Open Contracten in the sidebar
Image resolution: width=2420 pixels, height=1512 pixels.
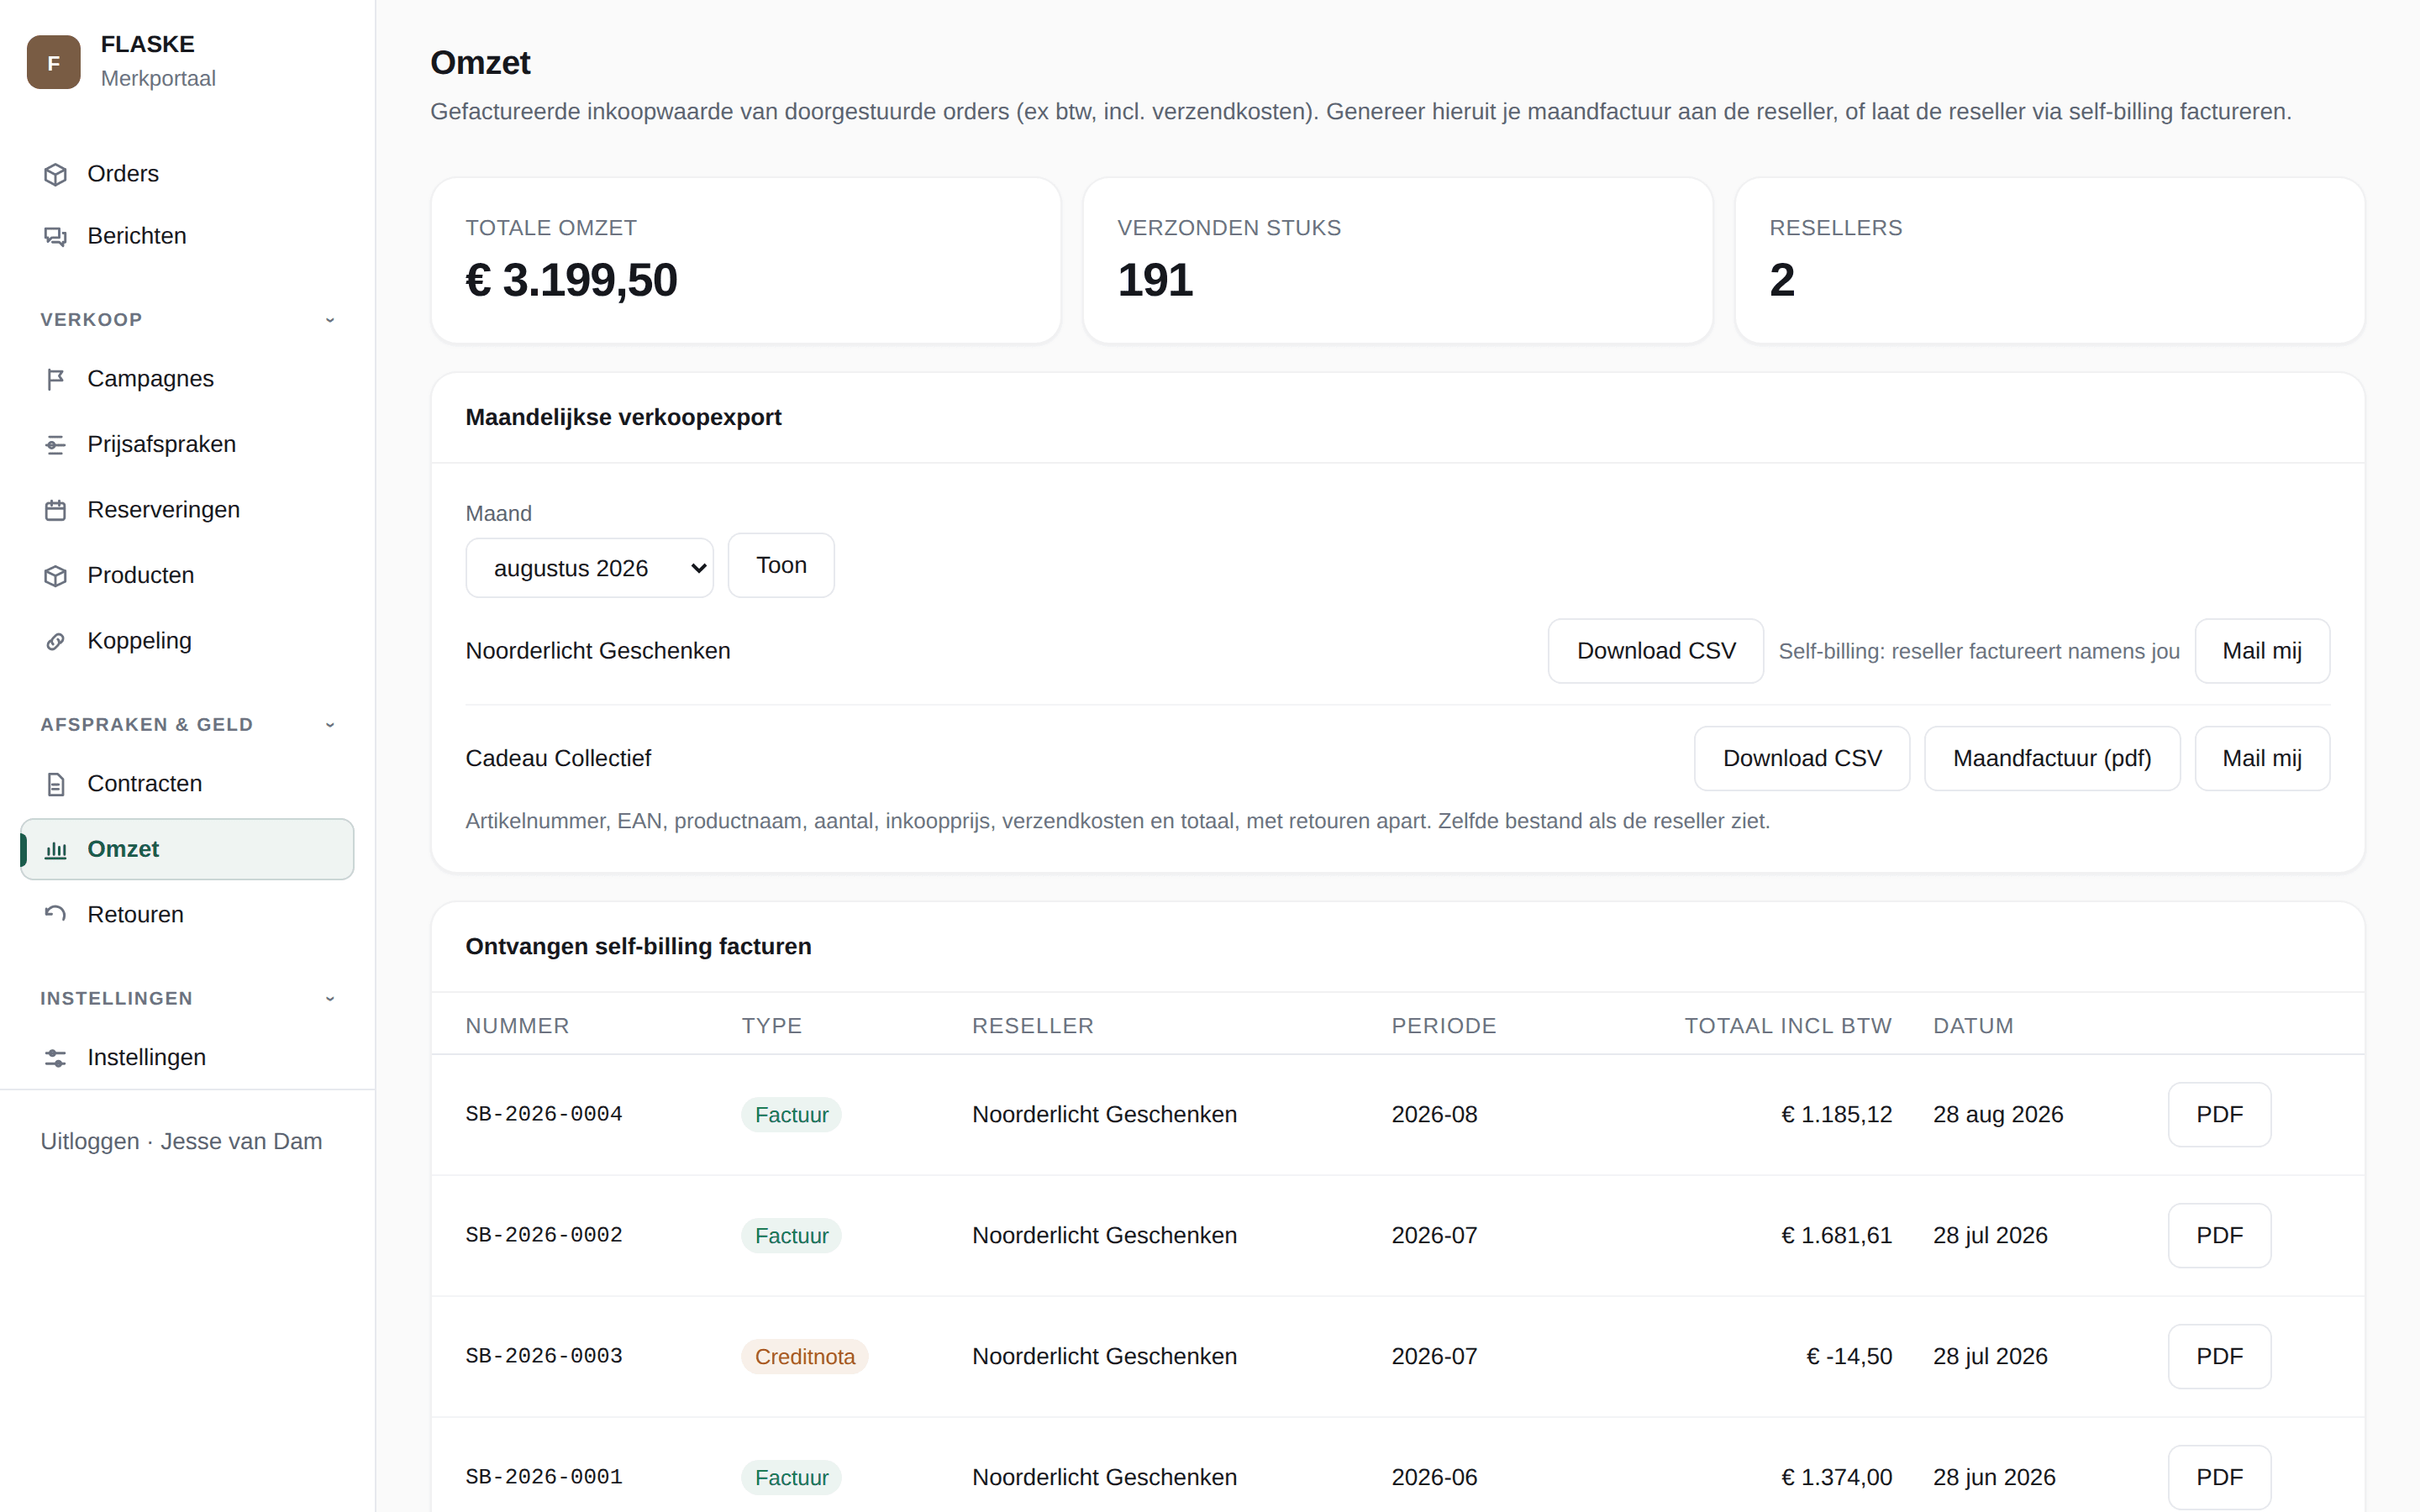(x=187, y=784)
